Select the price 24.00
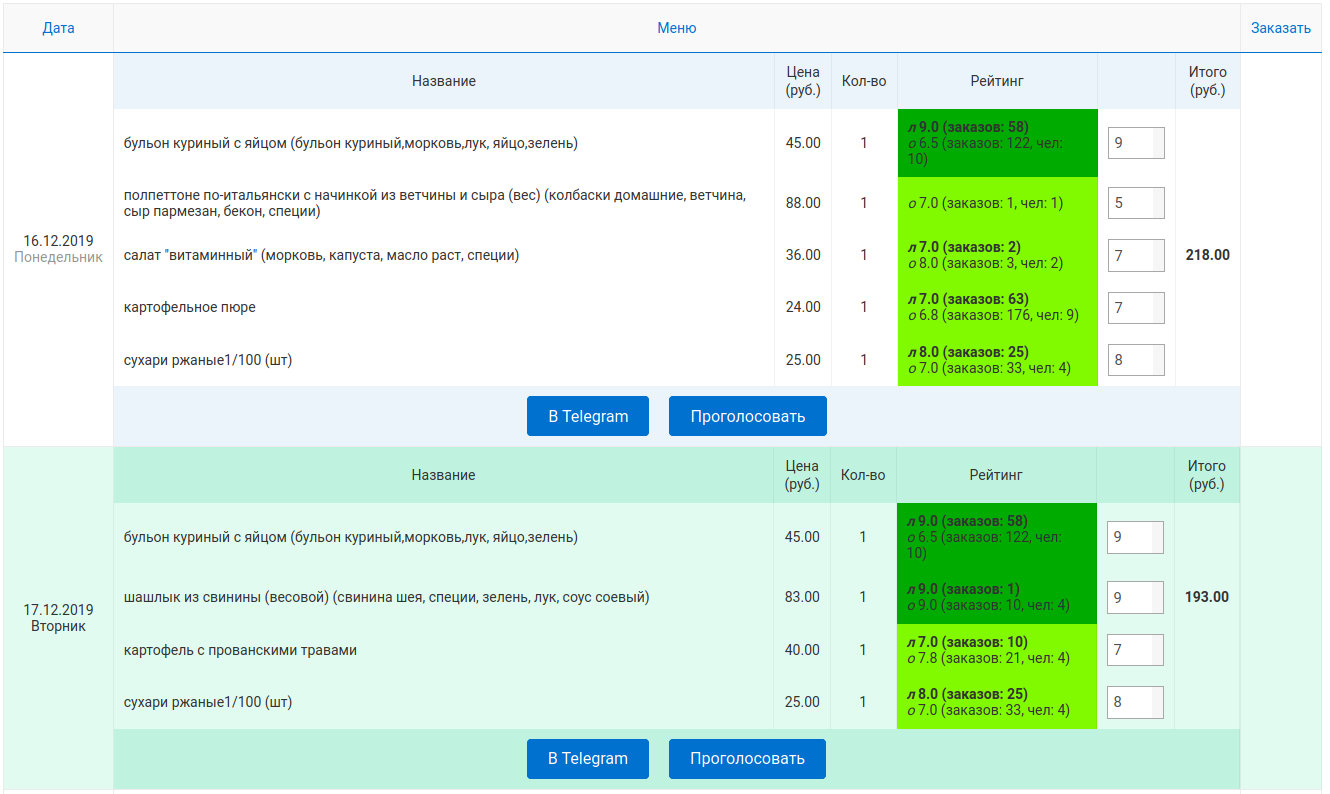Image resolution: width=1330 pixels, height=794 pixels. pos(803,307)
